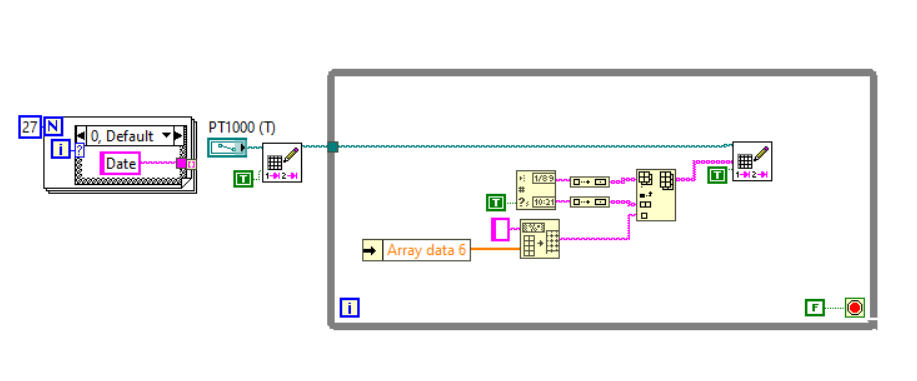The image size is (917, 381).
Task: Click the numeric constant 27
Action: (29, 126)
